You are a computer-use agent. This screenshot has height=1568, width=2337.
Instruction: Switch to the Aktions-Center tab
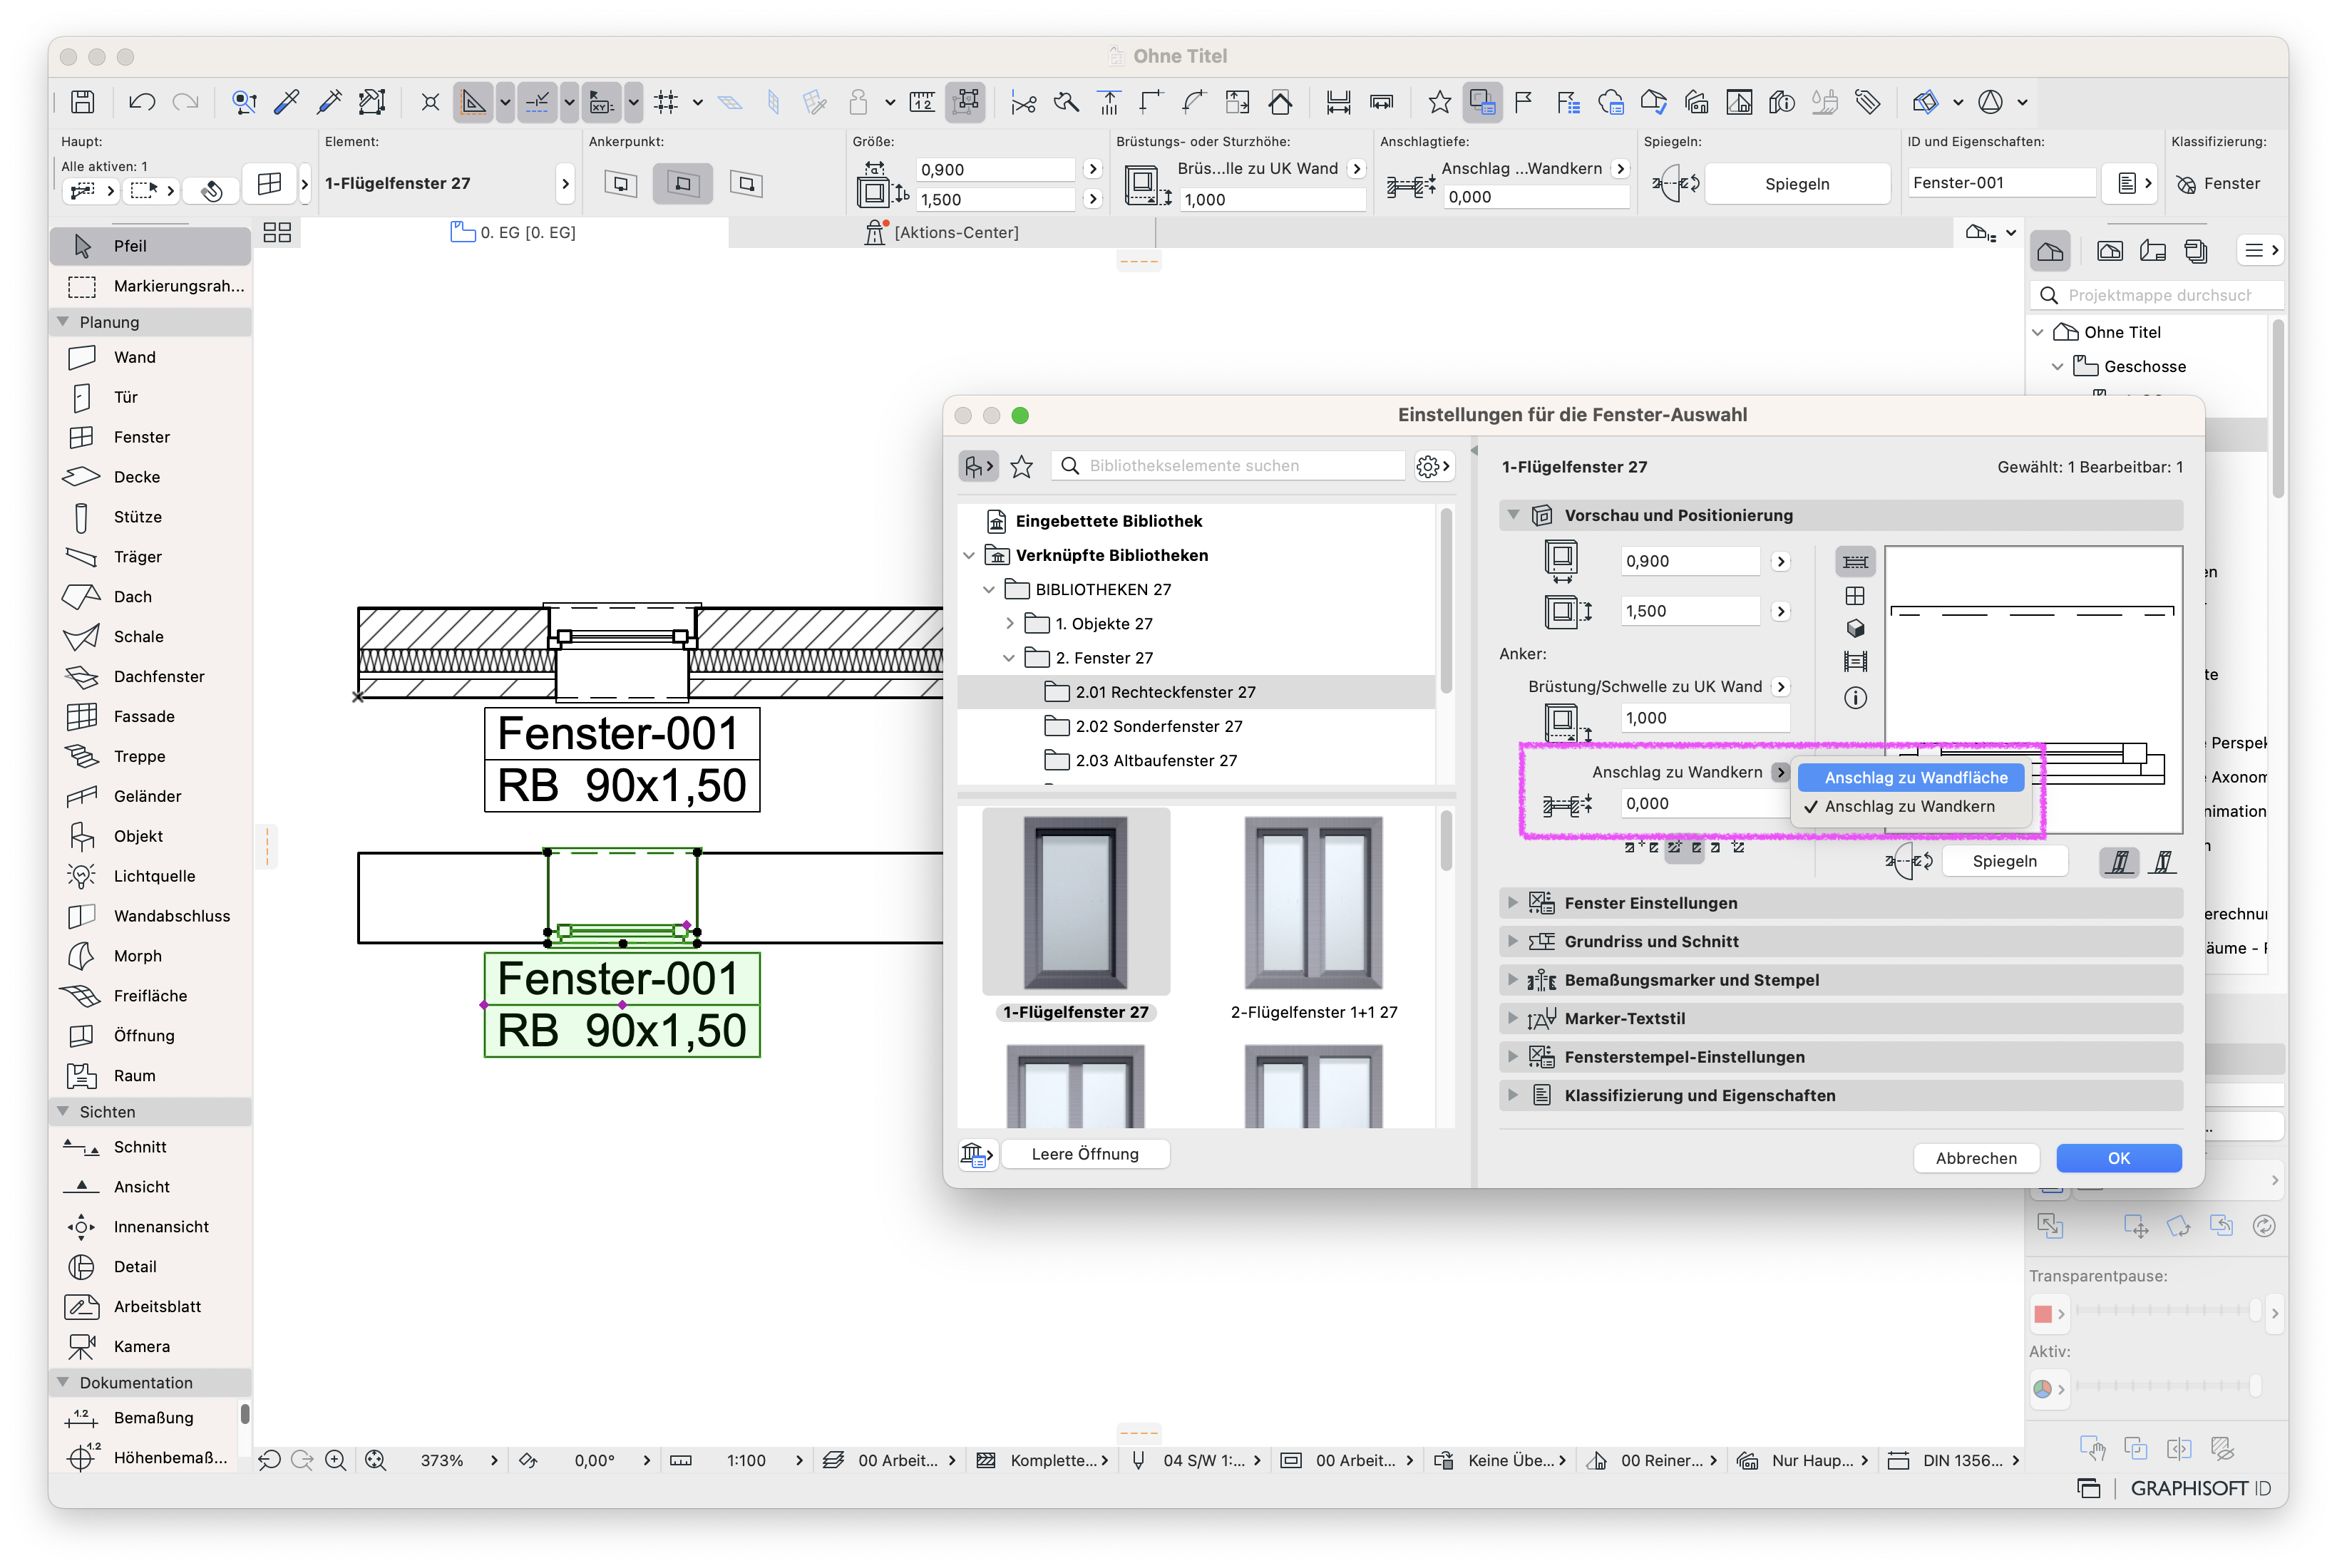coord(943,233)
